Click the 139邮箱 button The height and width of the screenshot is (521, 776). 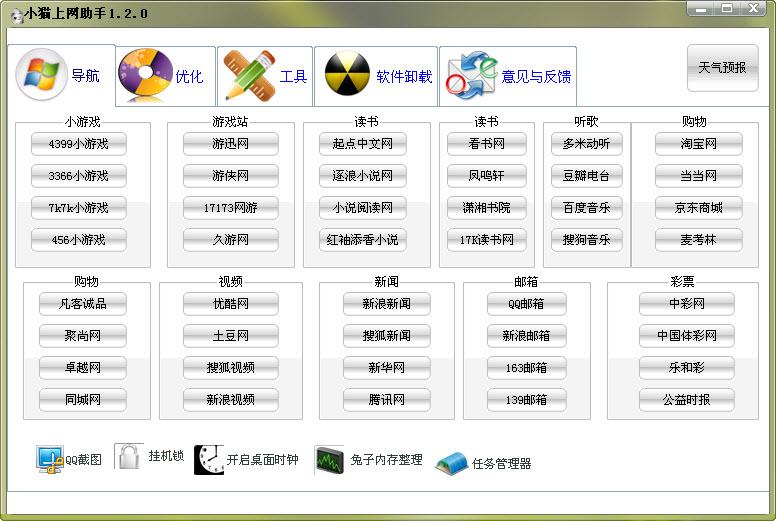coord(527,400)
